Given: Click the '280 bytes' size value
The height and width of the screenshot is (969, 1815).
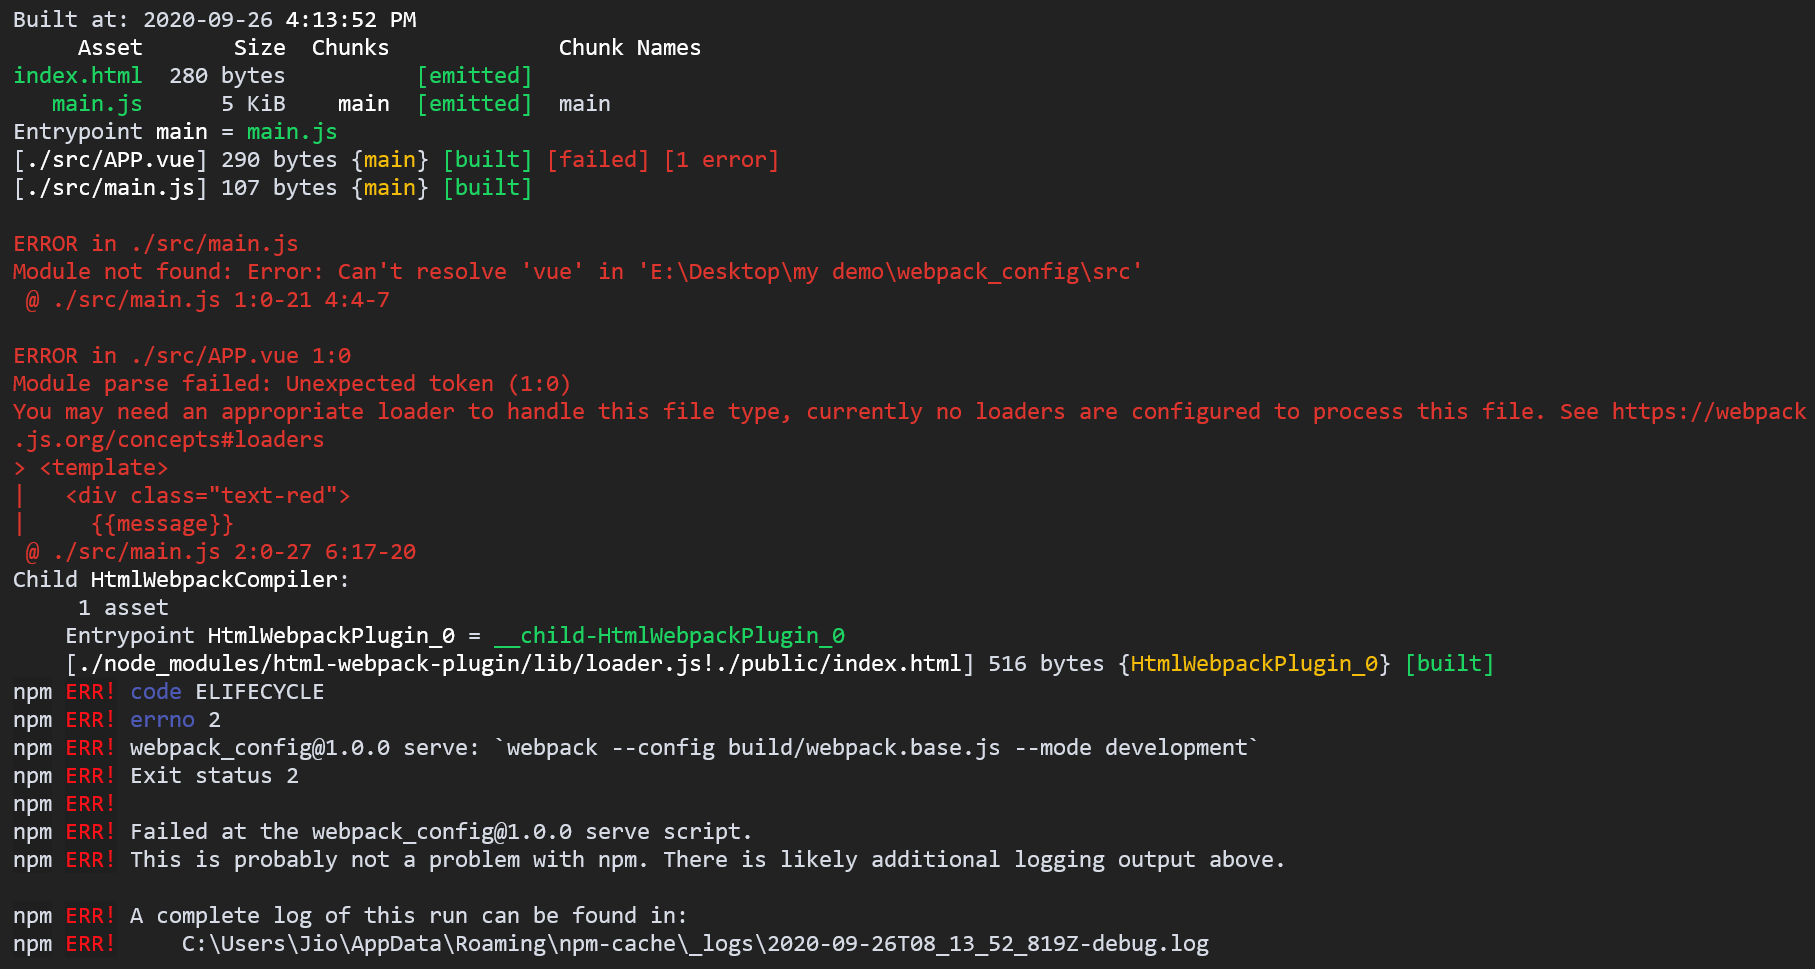Looking at the screenshot, I should [227, 76].
